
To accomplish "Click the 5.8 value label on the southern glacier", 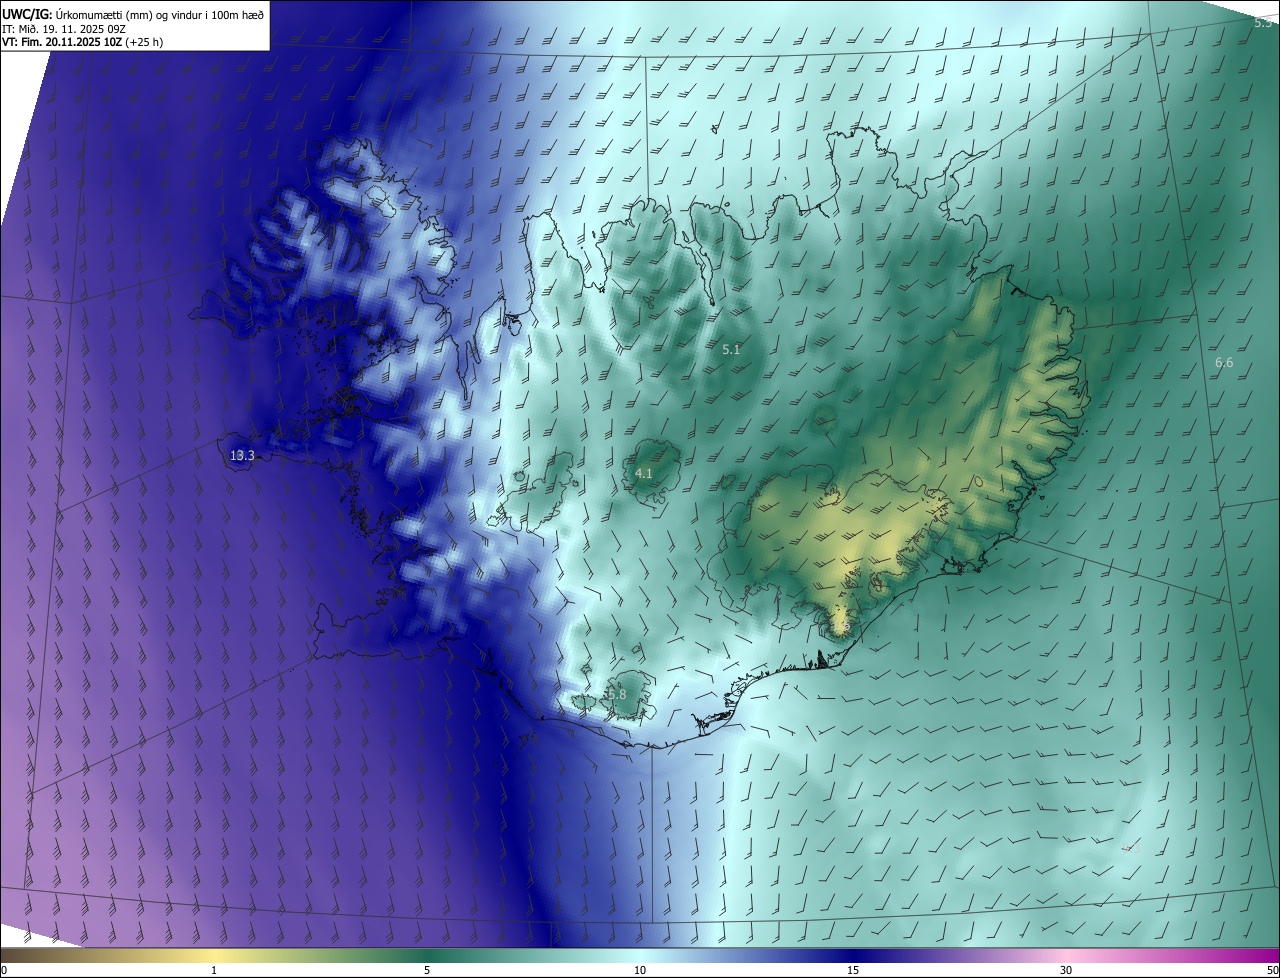I will pyautogui.click(x=616, y=694).
